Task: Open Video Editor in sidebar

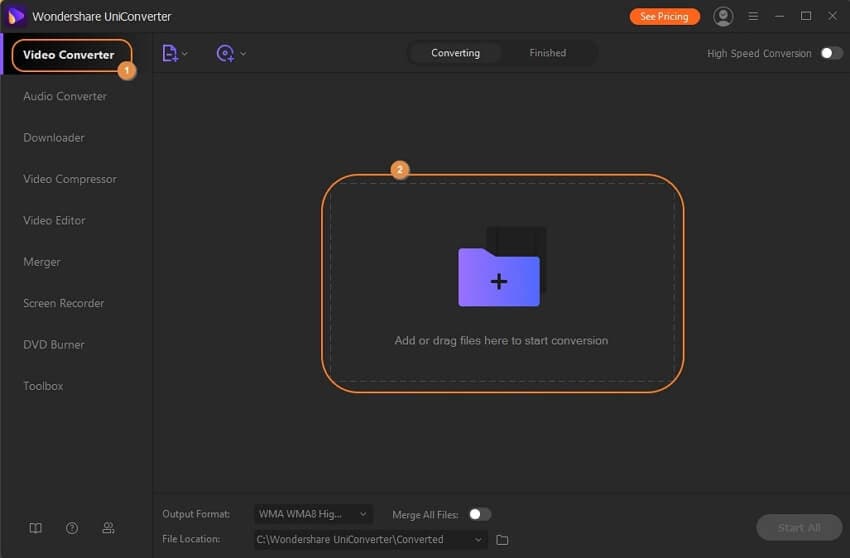Action: click(x=54, y=221)
